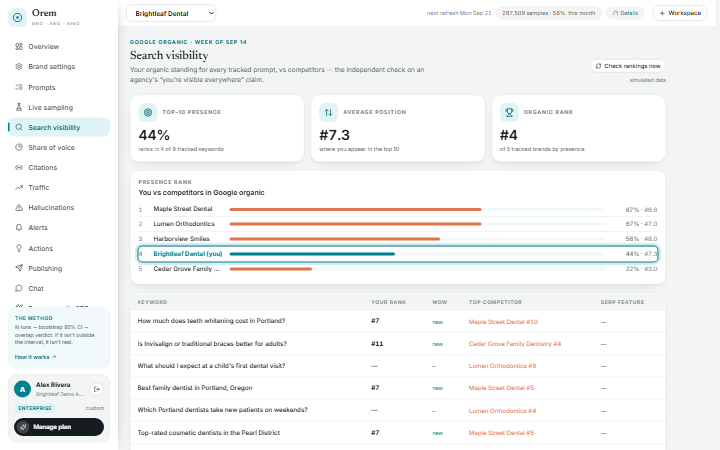Image resolution: width=720 pixels, height=450 pixels.
Task: Click the Top-10 Presence target icon
Action: (x=148, y=112)
